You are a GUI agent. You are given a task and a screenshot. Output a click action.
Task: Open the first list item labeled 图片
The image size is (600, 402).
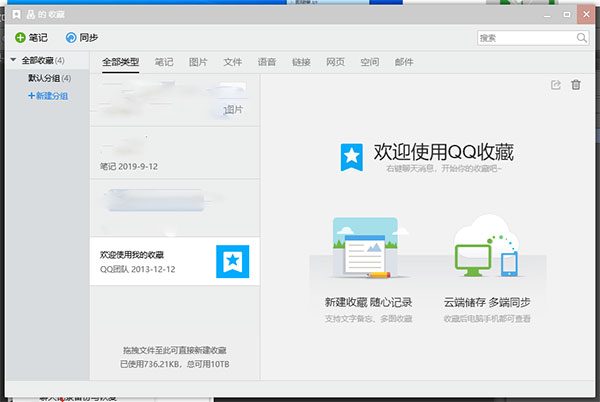(175, 100)
